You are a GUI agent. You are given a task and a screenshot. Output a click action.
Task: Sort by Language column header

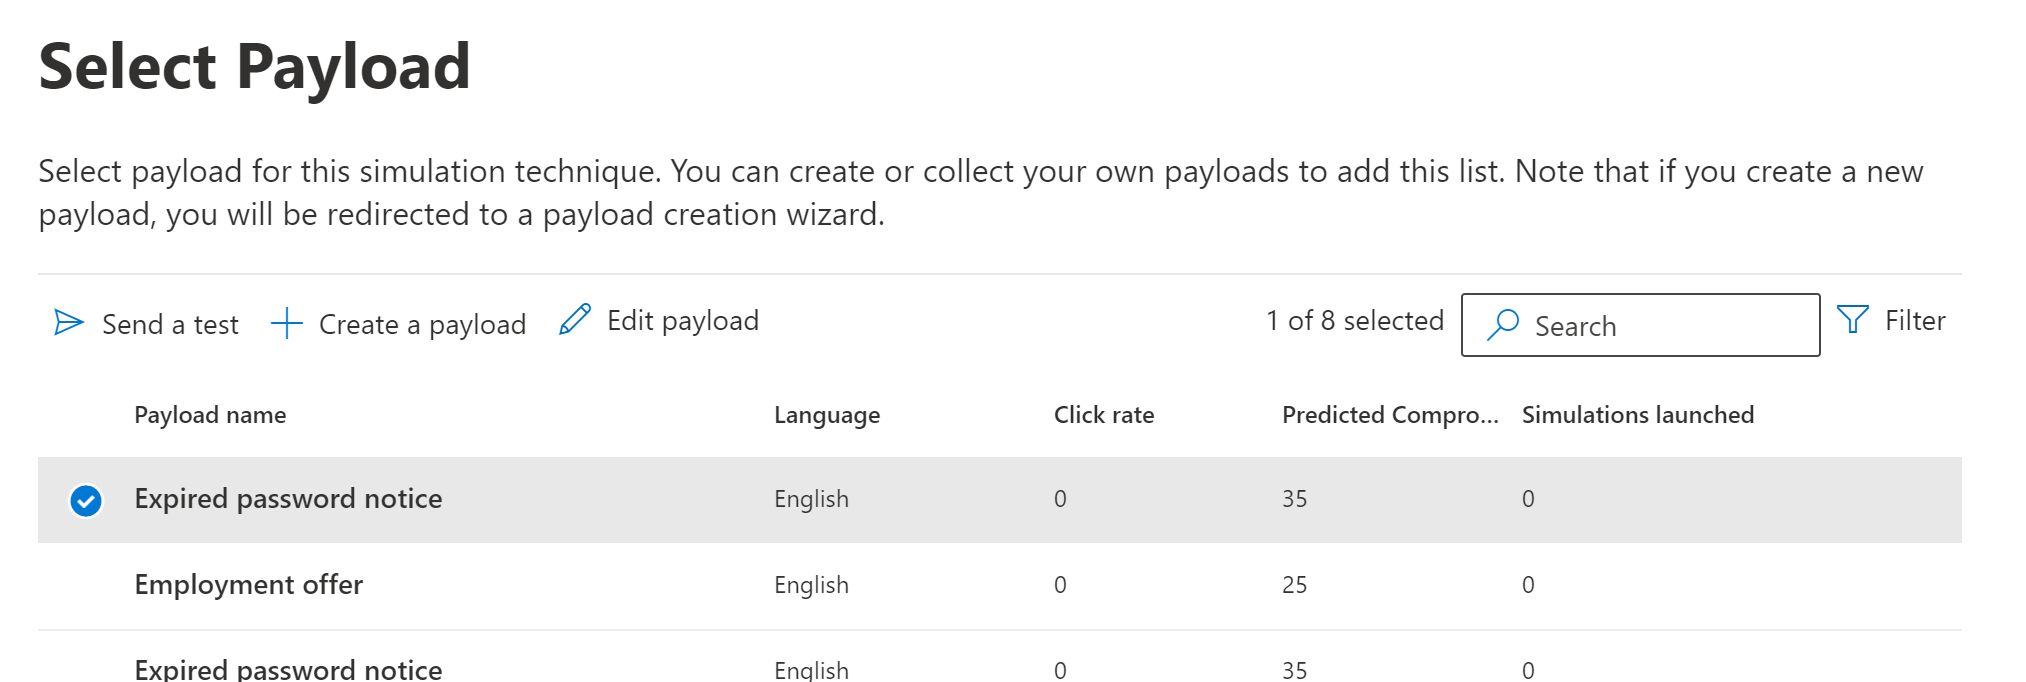pyautogui.click(x=826, y=415)
